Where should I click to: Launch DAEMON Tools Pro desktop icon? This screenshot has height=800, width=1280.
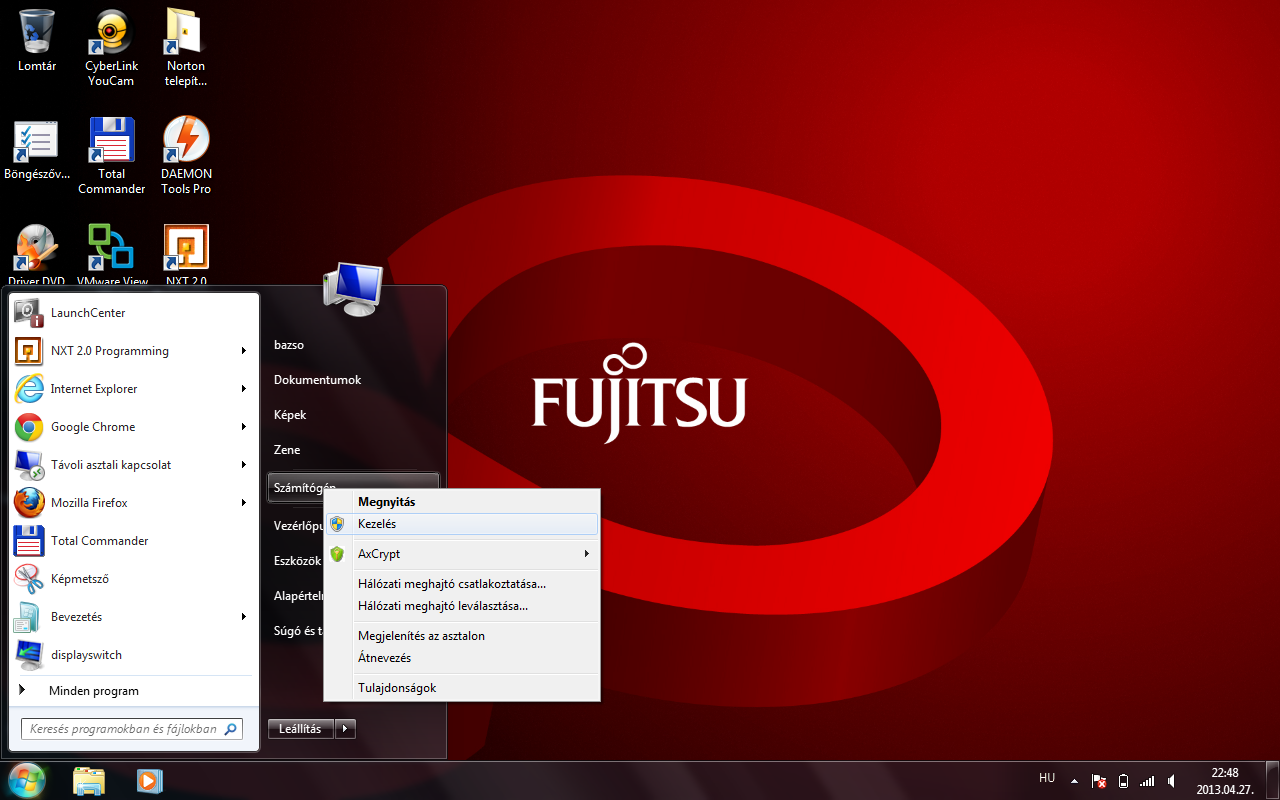pyautogui.click(x=186, y=156)
